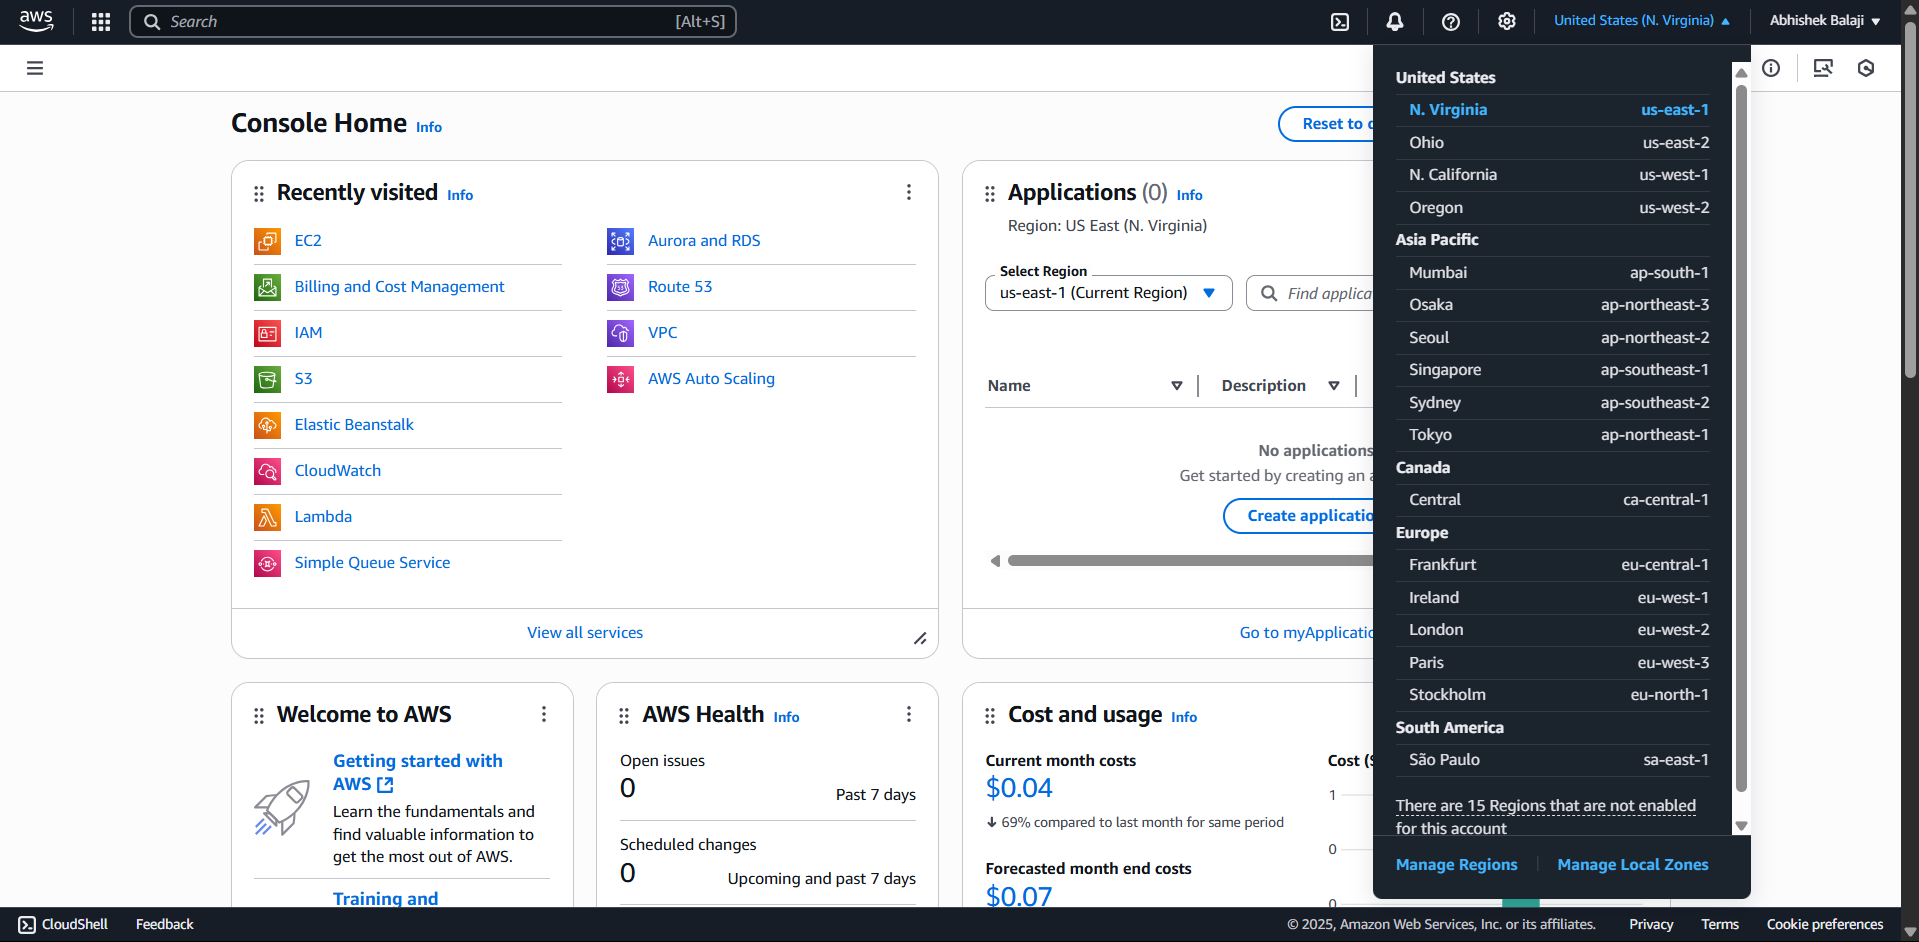Focus the AWS search field

(433, 22)
